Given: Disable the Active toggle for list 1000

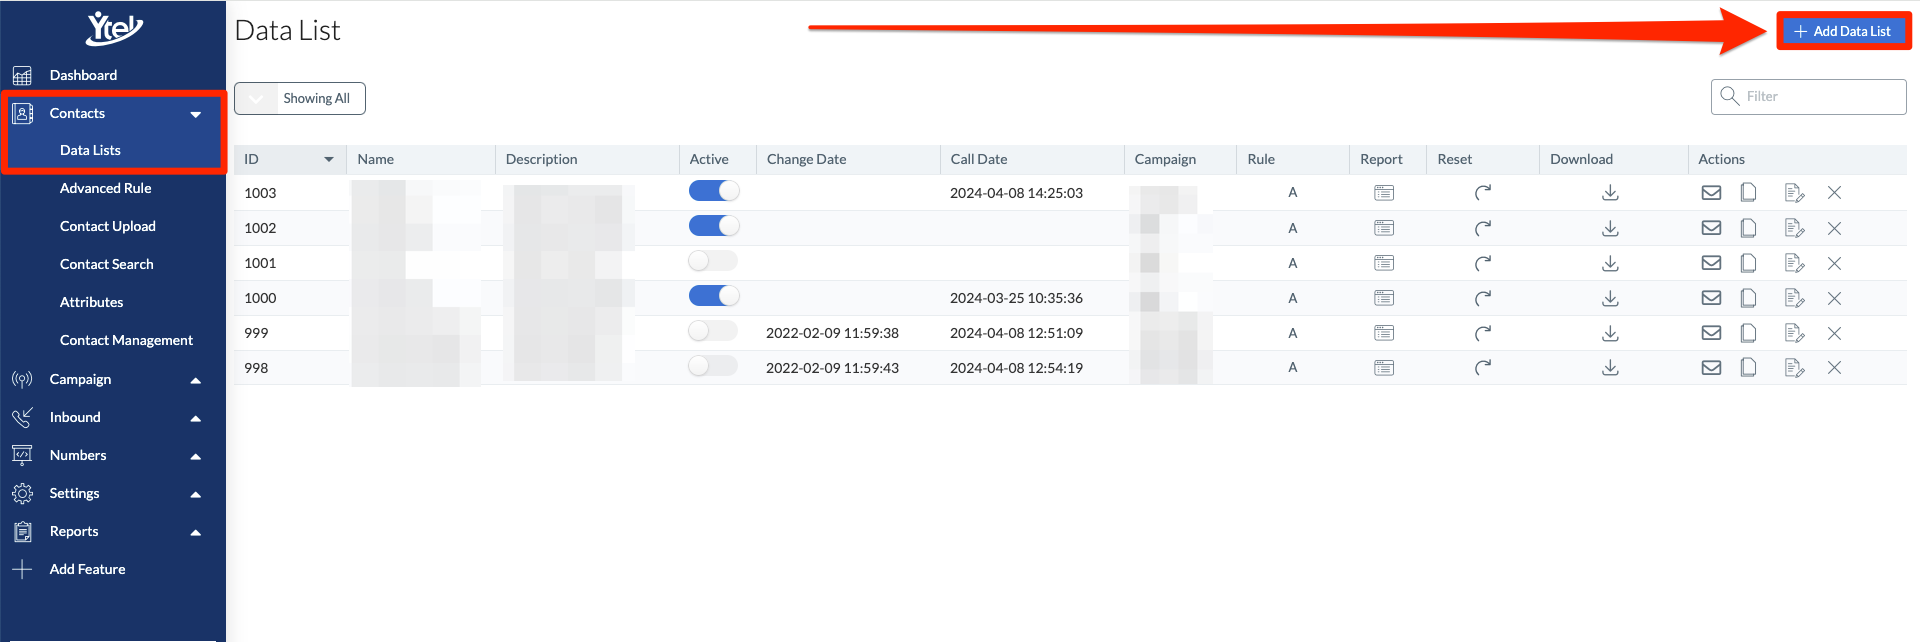Looking at the screenshot, I should pyautogui.click(x=714, y=296).
